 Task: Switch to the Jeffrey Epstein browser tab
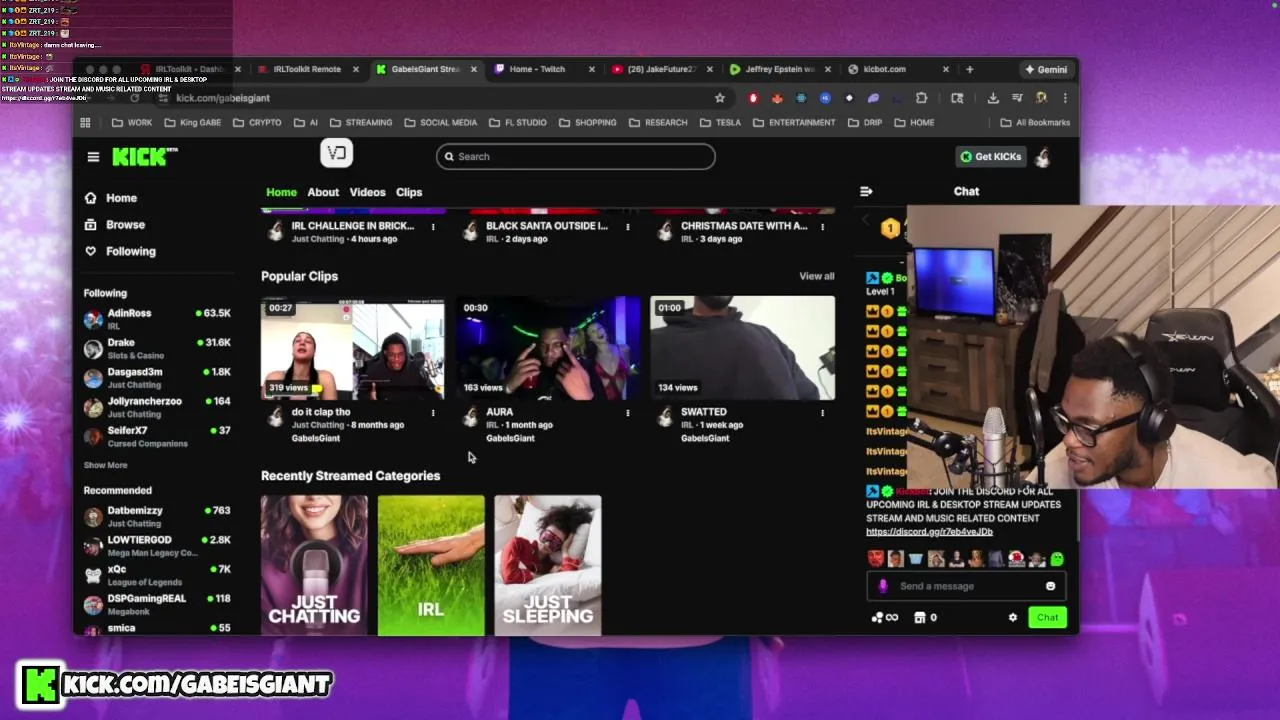coord(778,69)
